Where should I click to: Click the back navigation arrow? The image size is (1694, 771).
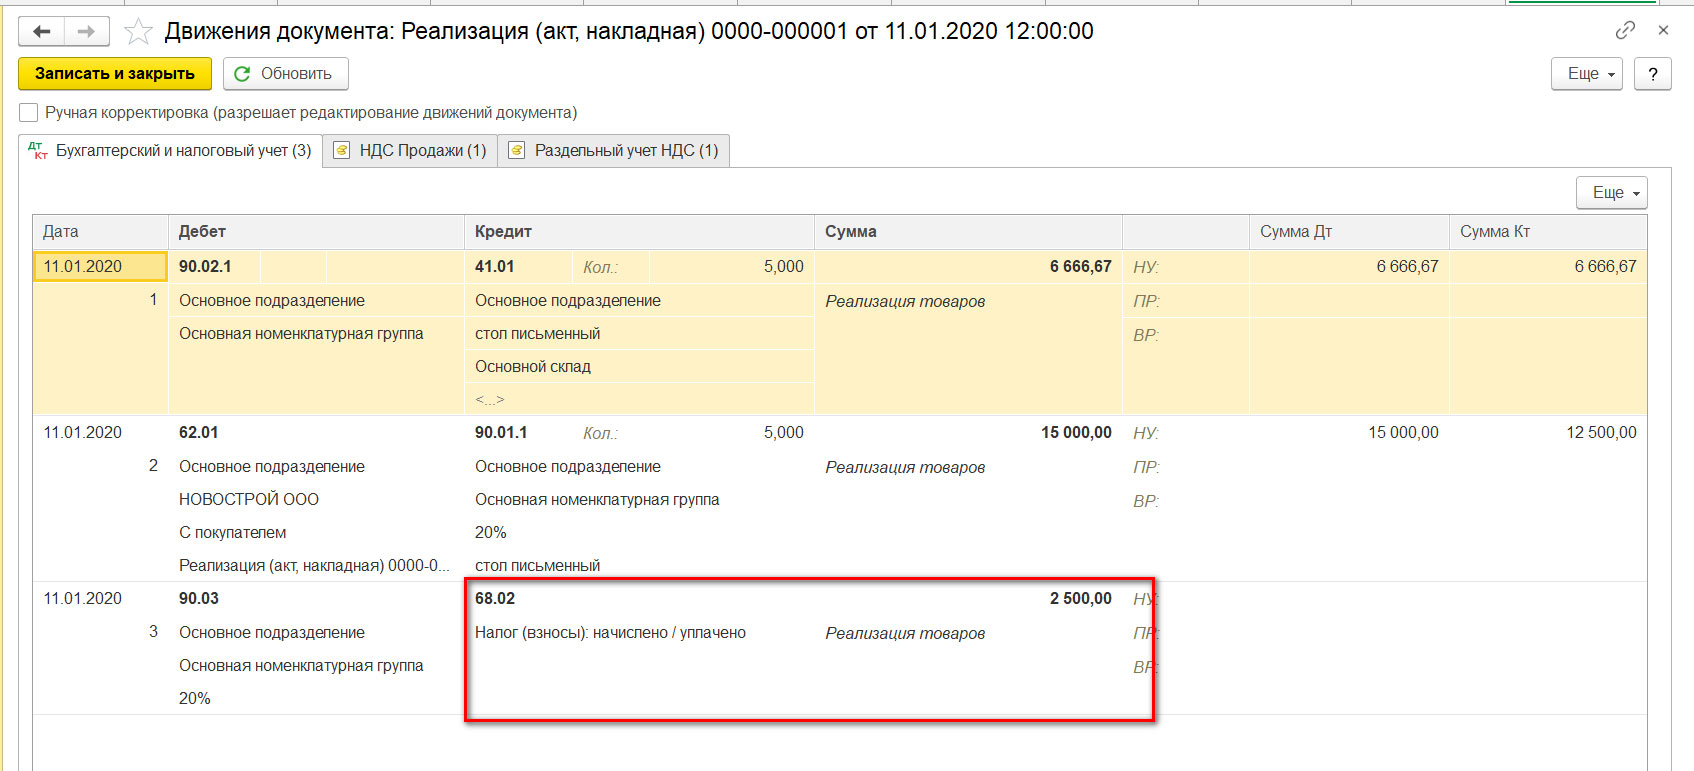point(42,32)
